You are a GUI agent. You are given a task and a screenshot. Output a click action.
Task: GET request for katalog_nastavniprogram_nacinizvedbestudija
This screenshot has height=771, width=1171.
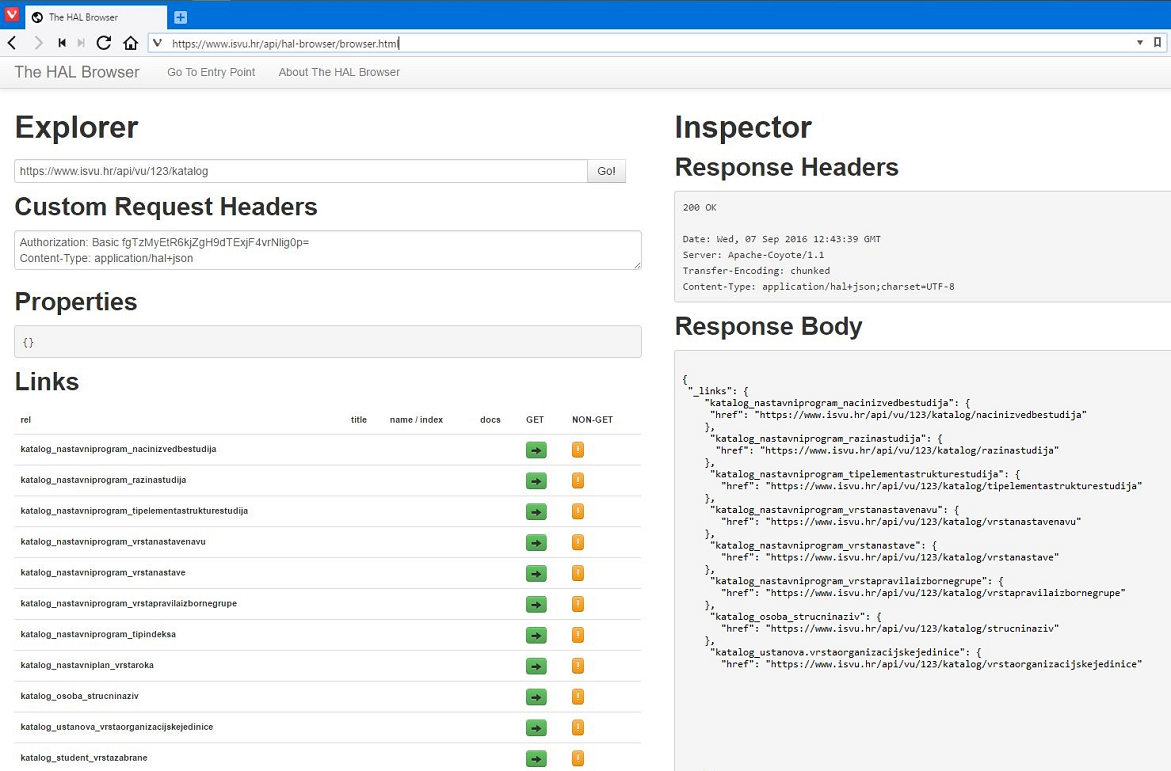coord(536,450)
